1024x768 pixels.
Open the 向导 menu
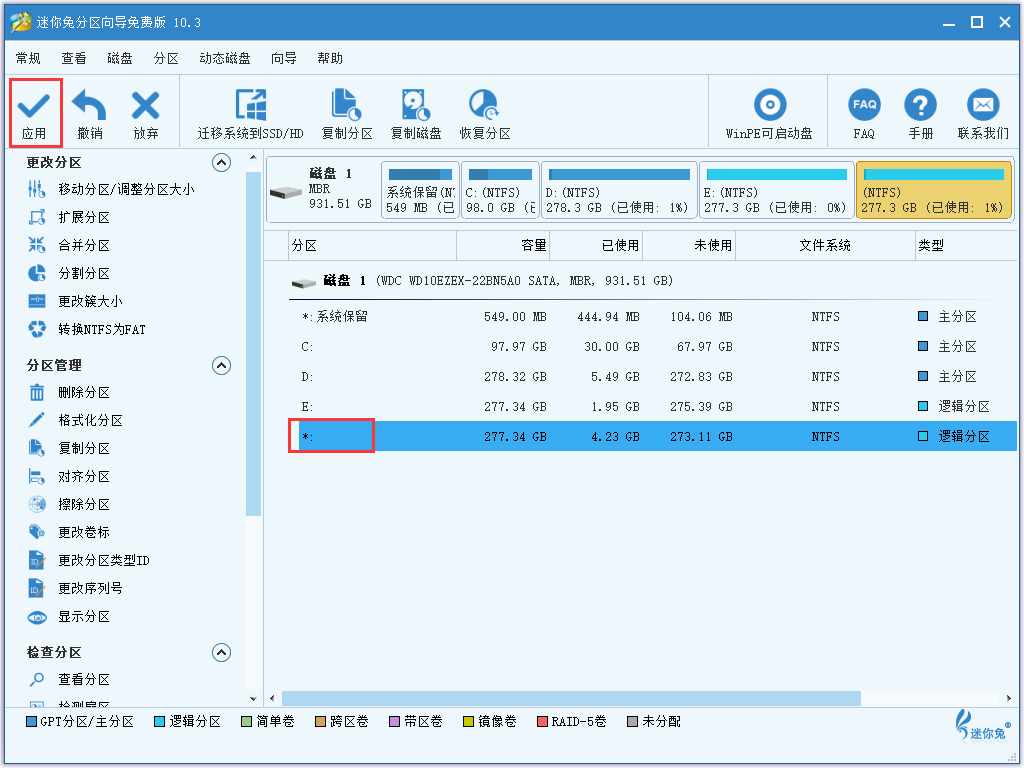[283, 59]
